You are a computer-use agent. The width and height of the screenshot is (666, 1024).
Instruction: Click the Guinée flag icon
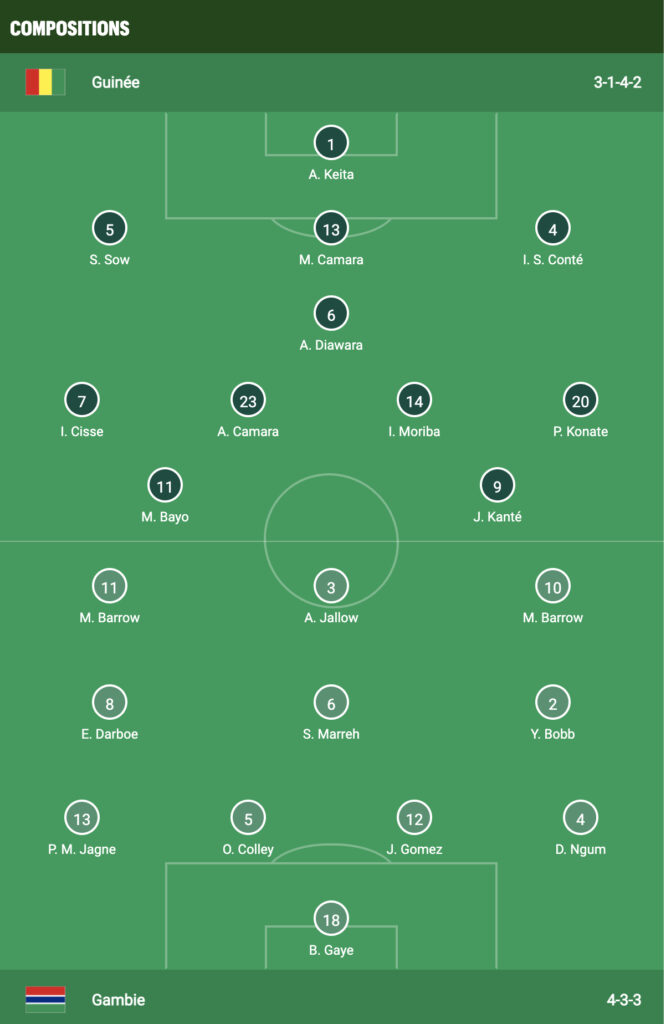tap(46, 82)
